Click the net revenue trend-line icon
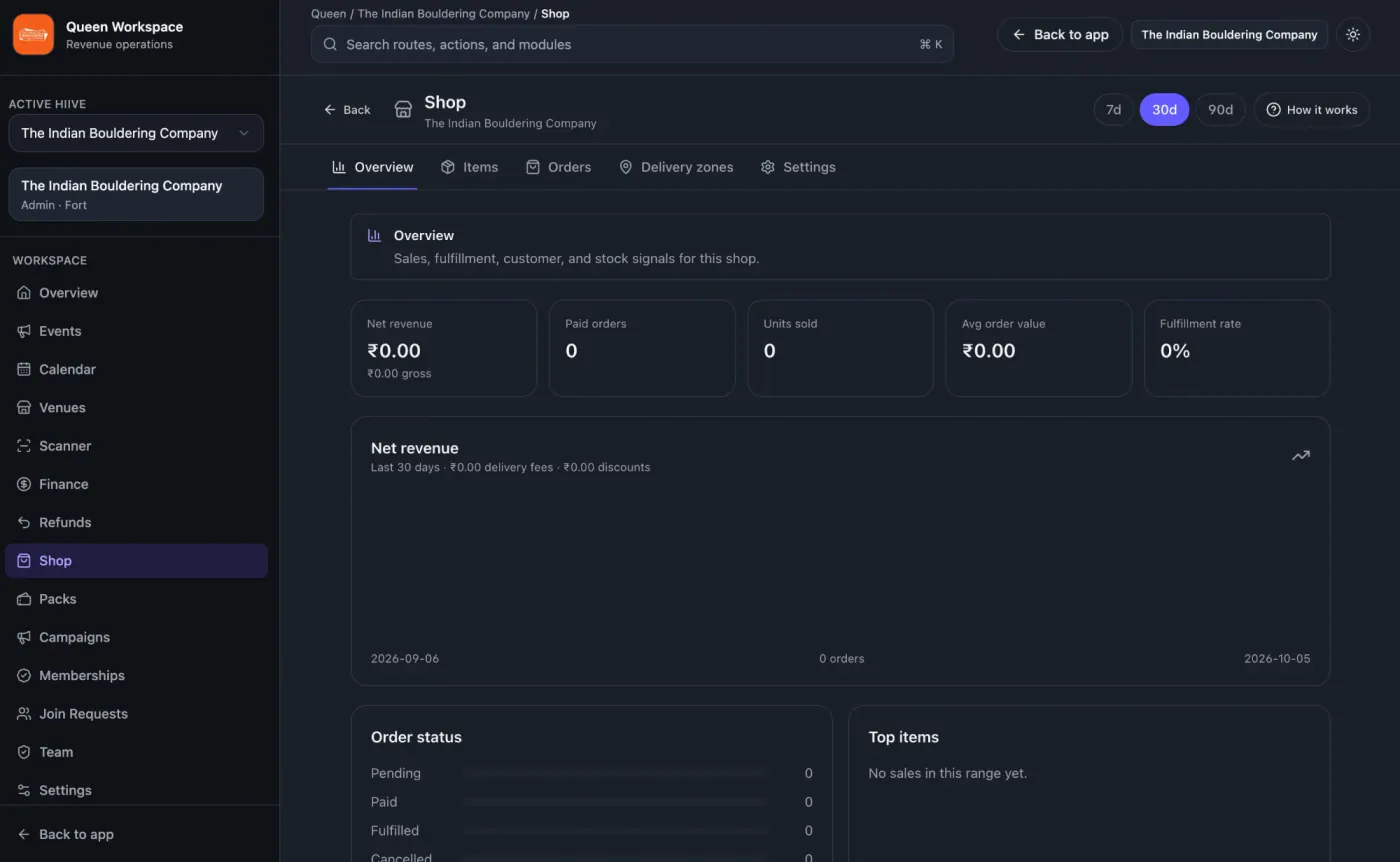This screenshot has width=1400, height=862. tap(1300, 456)
